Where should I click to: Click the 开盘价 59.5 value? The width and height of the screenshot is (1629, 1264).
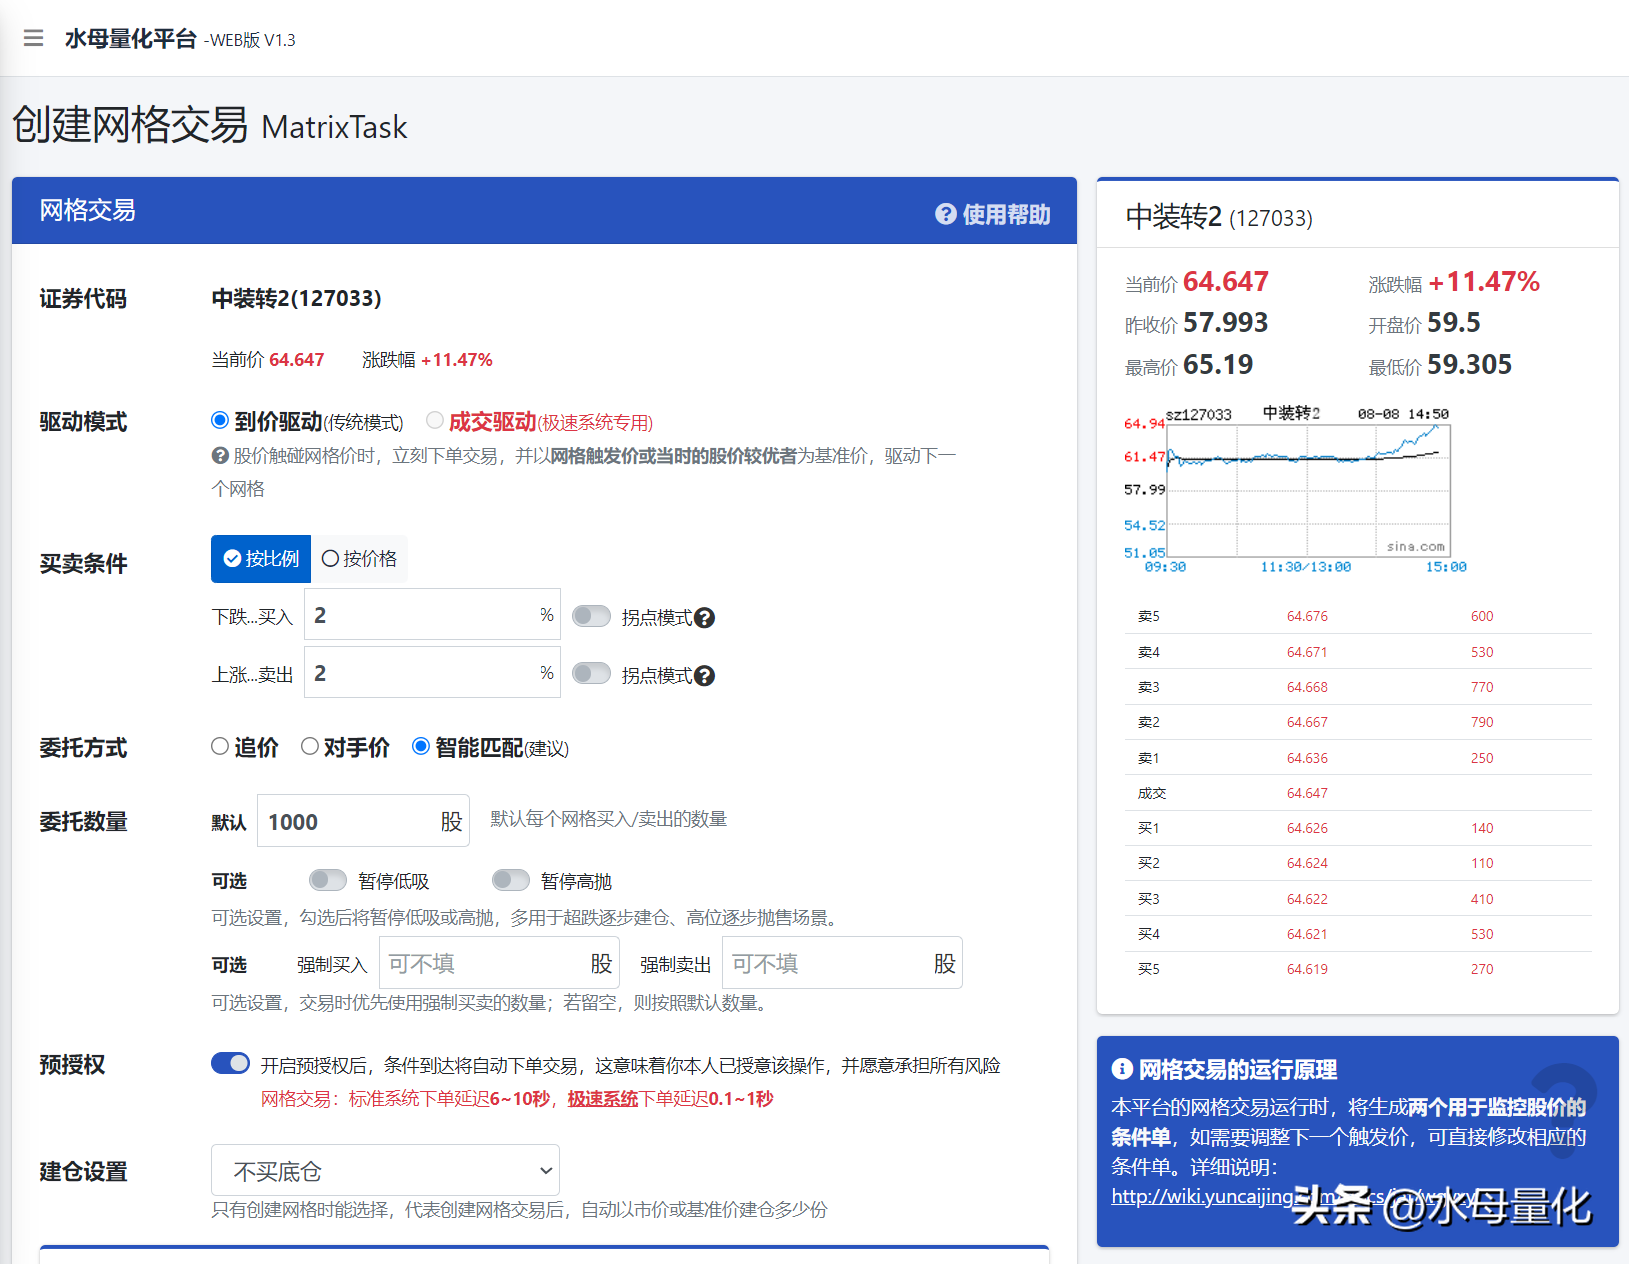pyautogui.click(x=1453, y=323)
